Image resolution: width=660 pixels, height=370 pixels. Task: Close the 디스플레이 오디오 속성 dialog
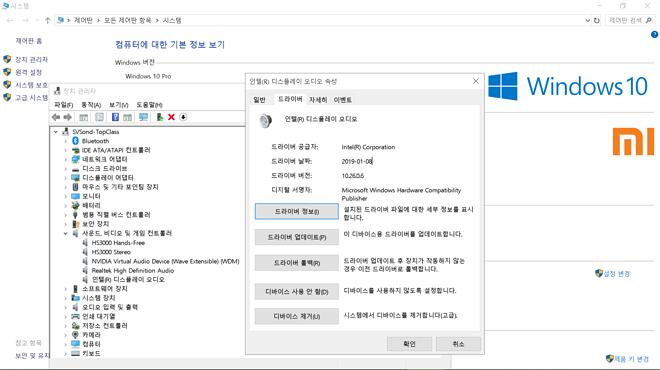tap(476, 81)
